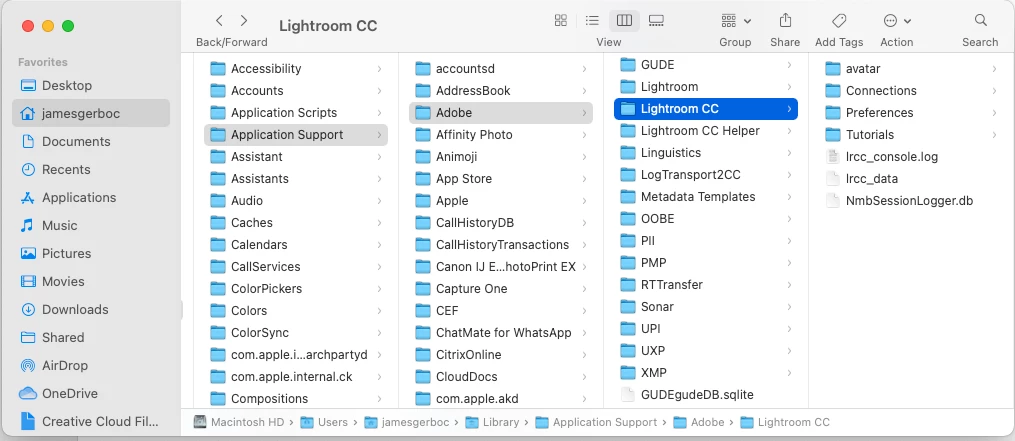The width and height of the screenshot is (1015, 441).
Task: Expand the Accessibility folder chevron
Action: [379, 69]
